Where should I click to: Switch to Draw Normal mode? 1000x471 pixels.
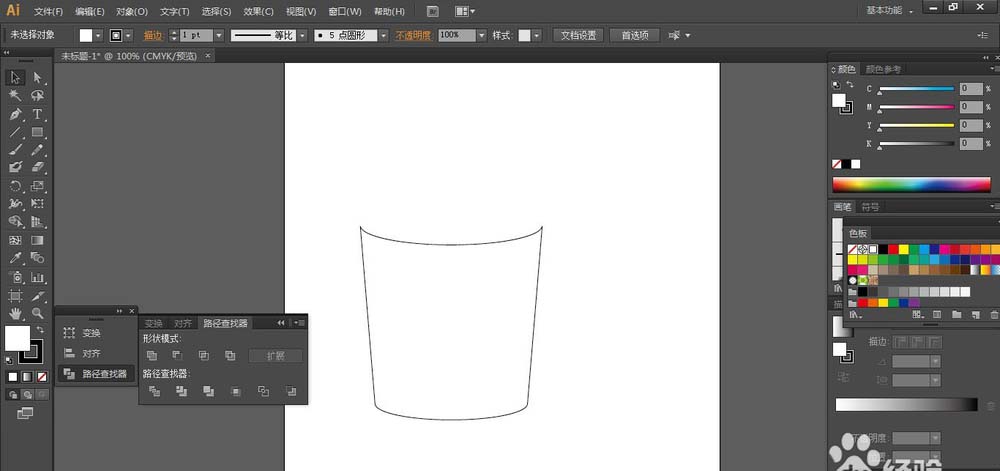[13, 395]
